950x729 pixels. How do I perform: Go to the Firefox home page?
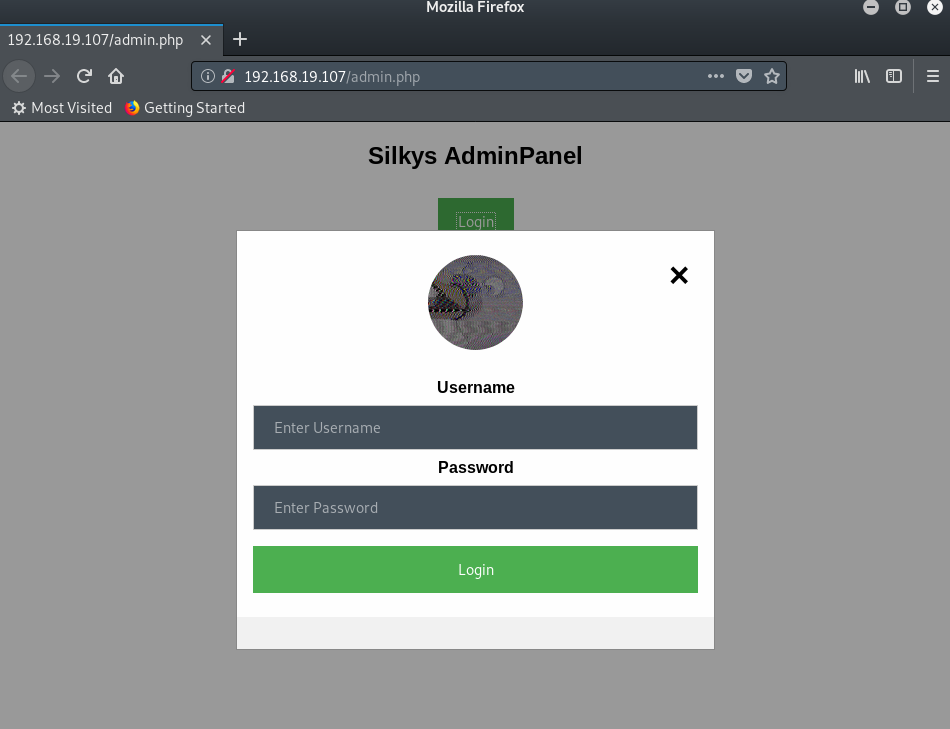point(116,76)
